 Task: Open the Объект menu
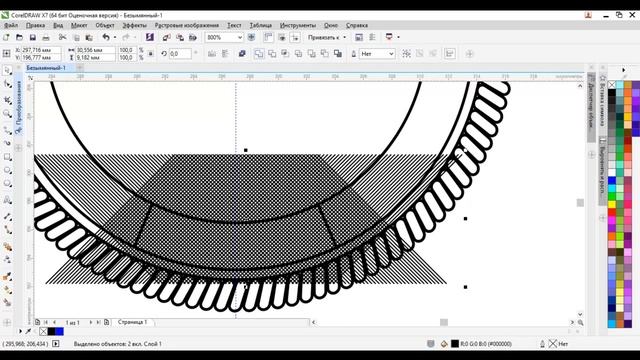pyautogui.click(x=105, y=25)
